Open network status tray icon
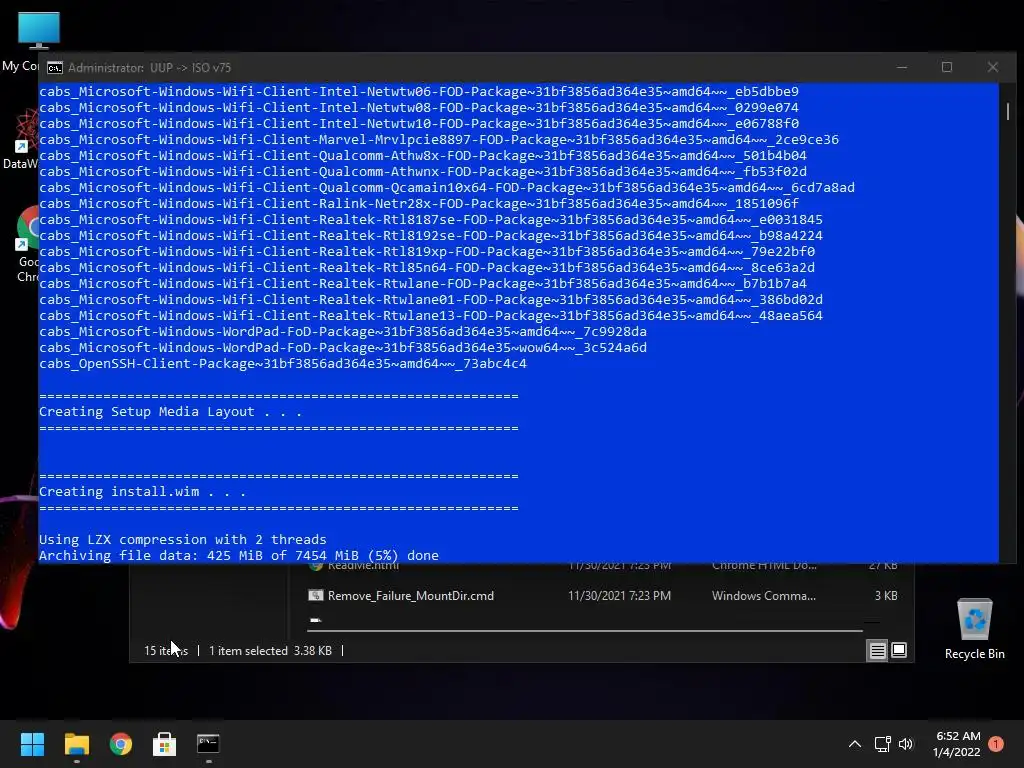This screenshot has height=768, width=1024. 882,744
